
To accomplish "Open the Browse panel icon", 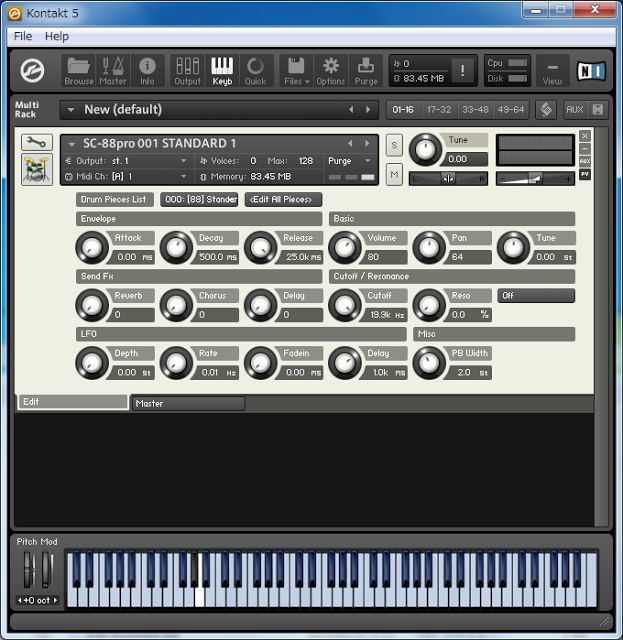I will pyautogui.click(x=78, y=70).
